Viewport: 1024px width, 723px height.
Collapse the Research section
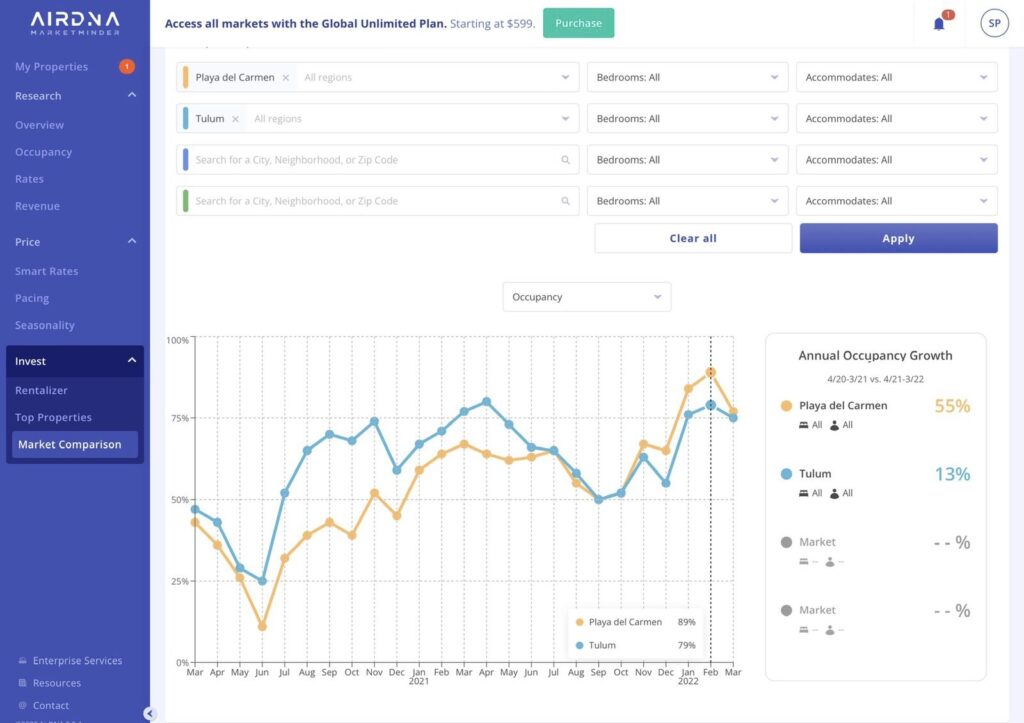coord(132,95)
